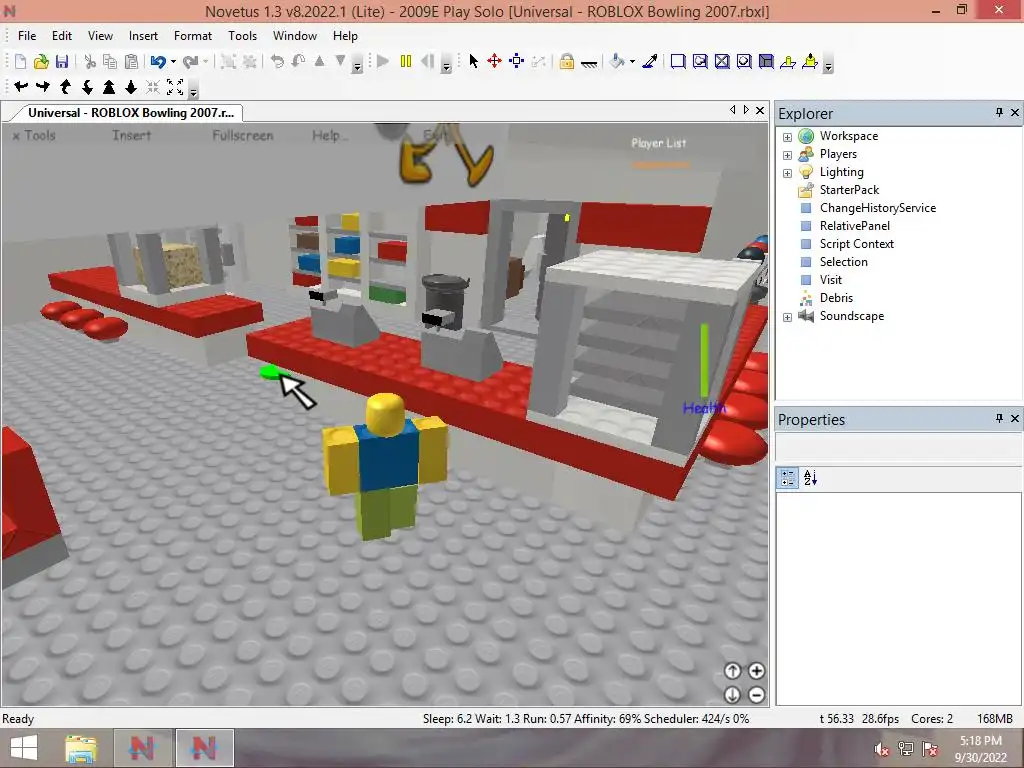Open the Edit menu
The width and height of the screenshot is (1024, 768).
tap(62, 36)
